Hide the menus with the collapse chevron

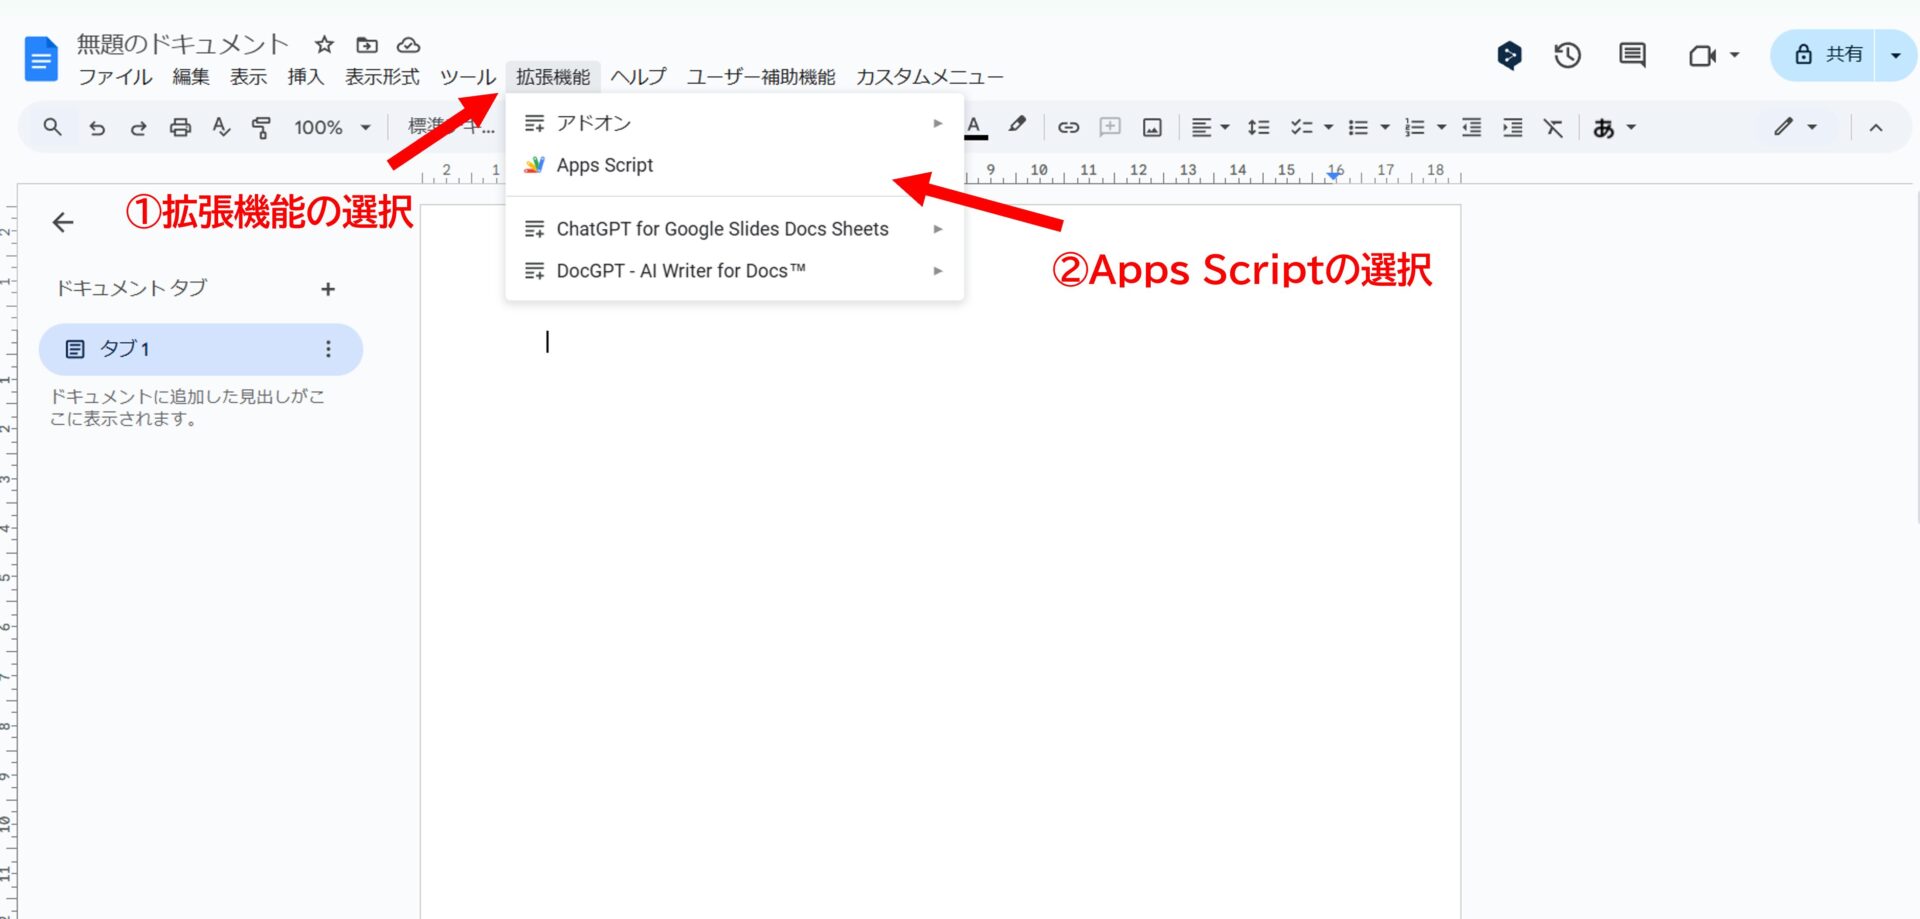[1876, 127]
